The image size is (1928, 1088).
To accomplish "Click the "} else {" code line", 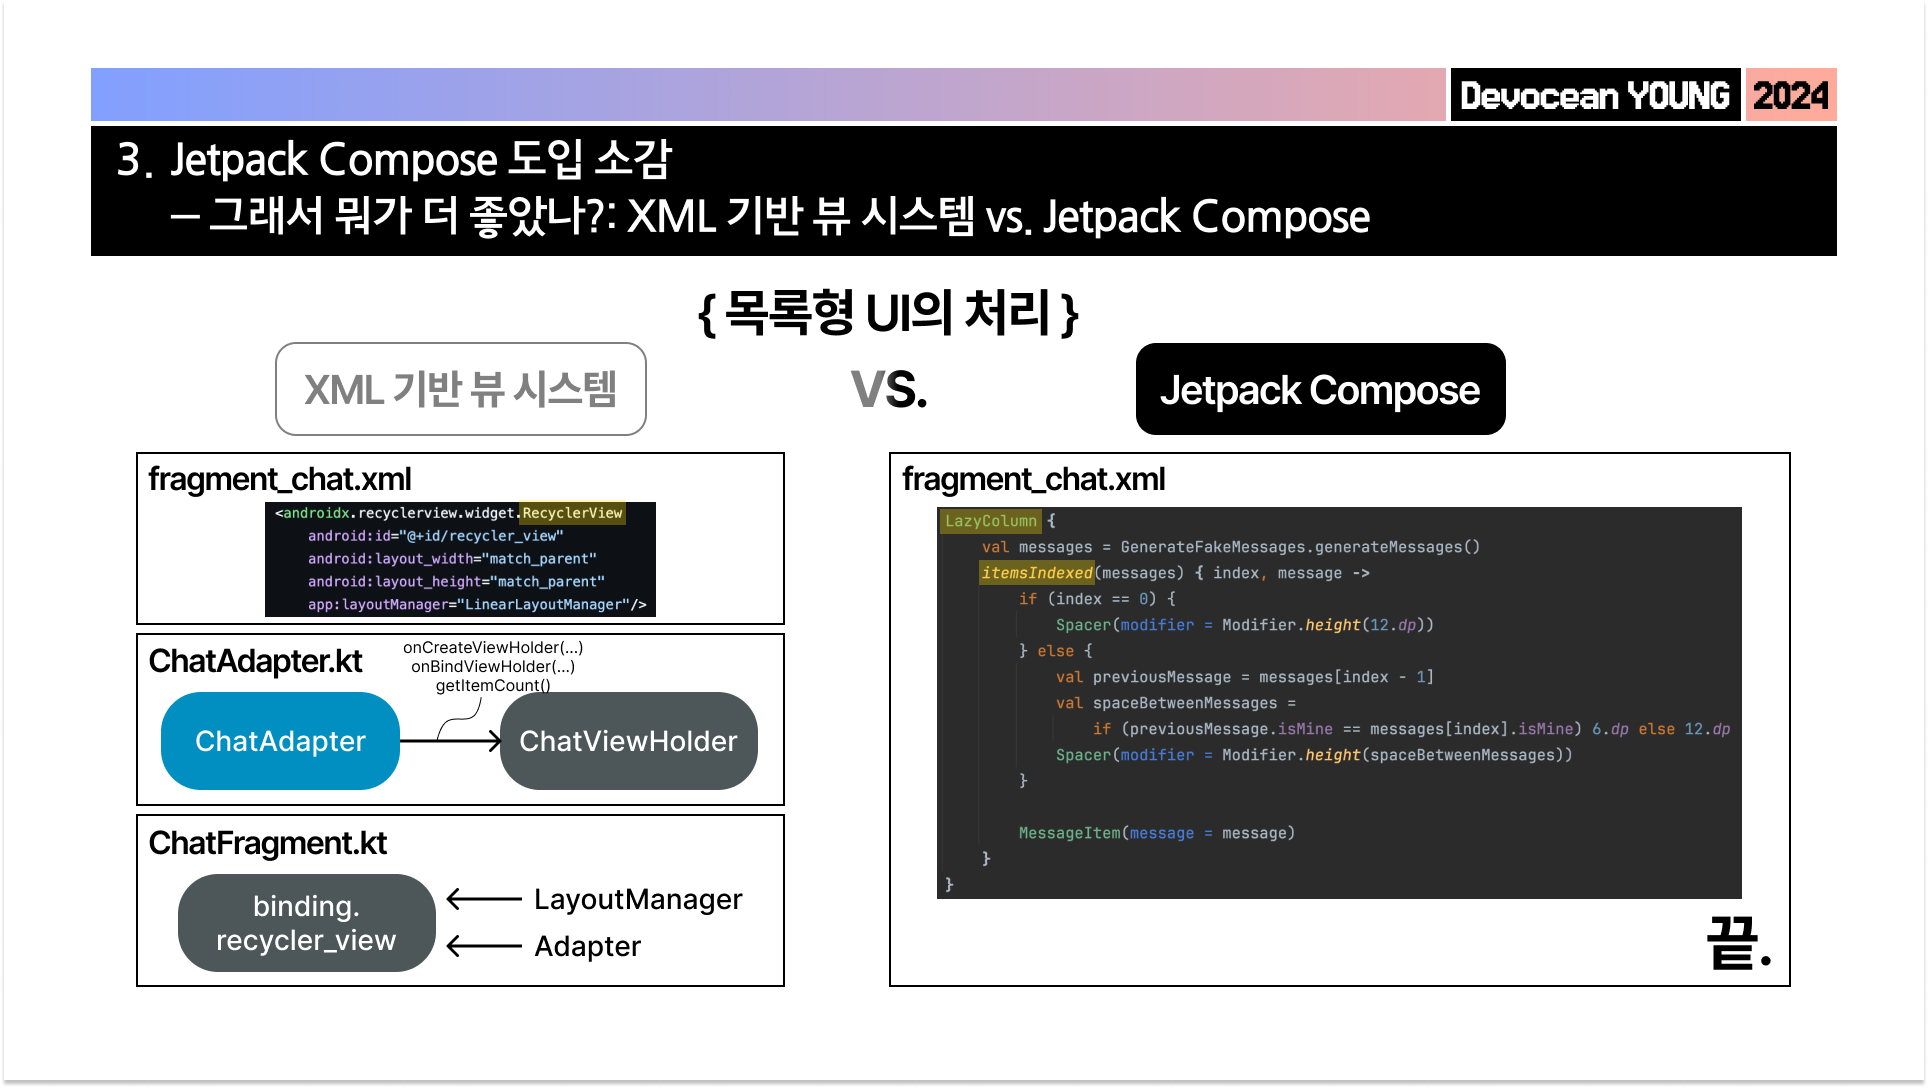I will [x=1055, y=651].
